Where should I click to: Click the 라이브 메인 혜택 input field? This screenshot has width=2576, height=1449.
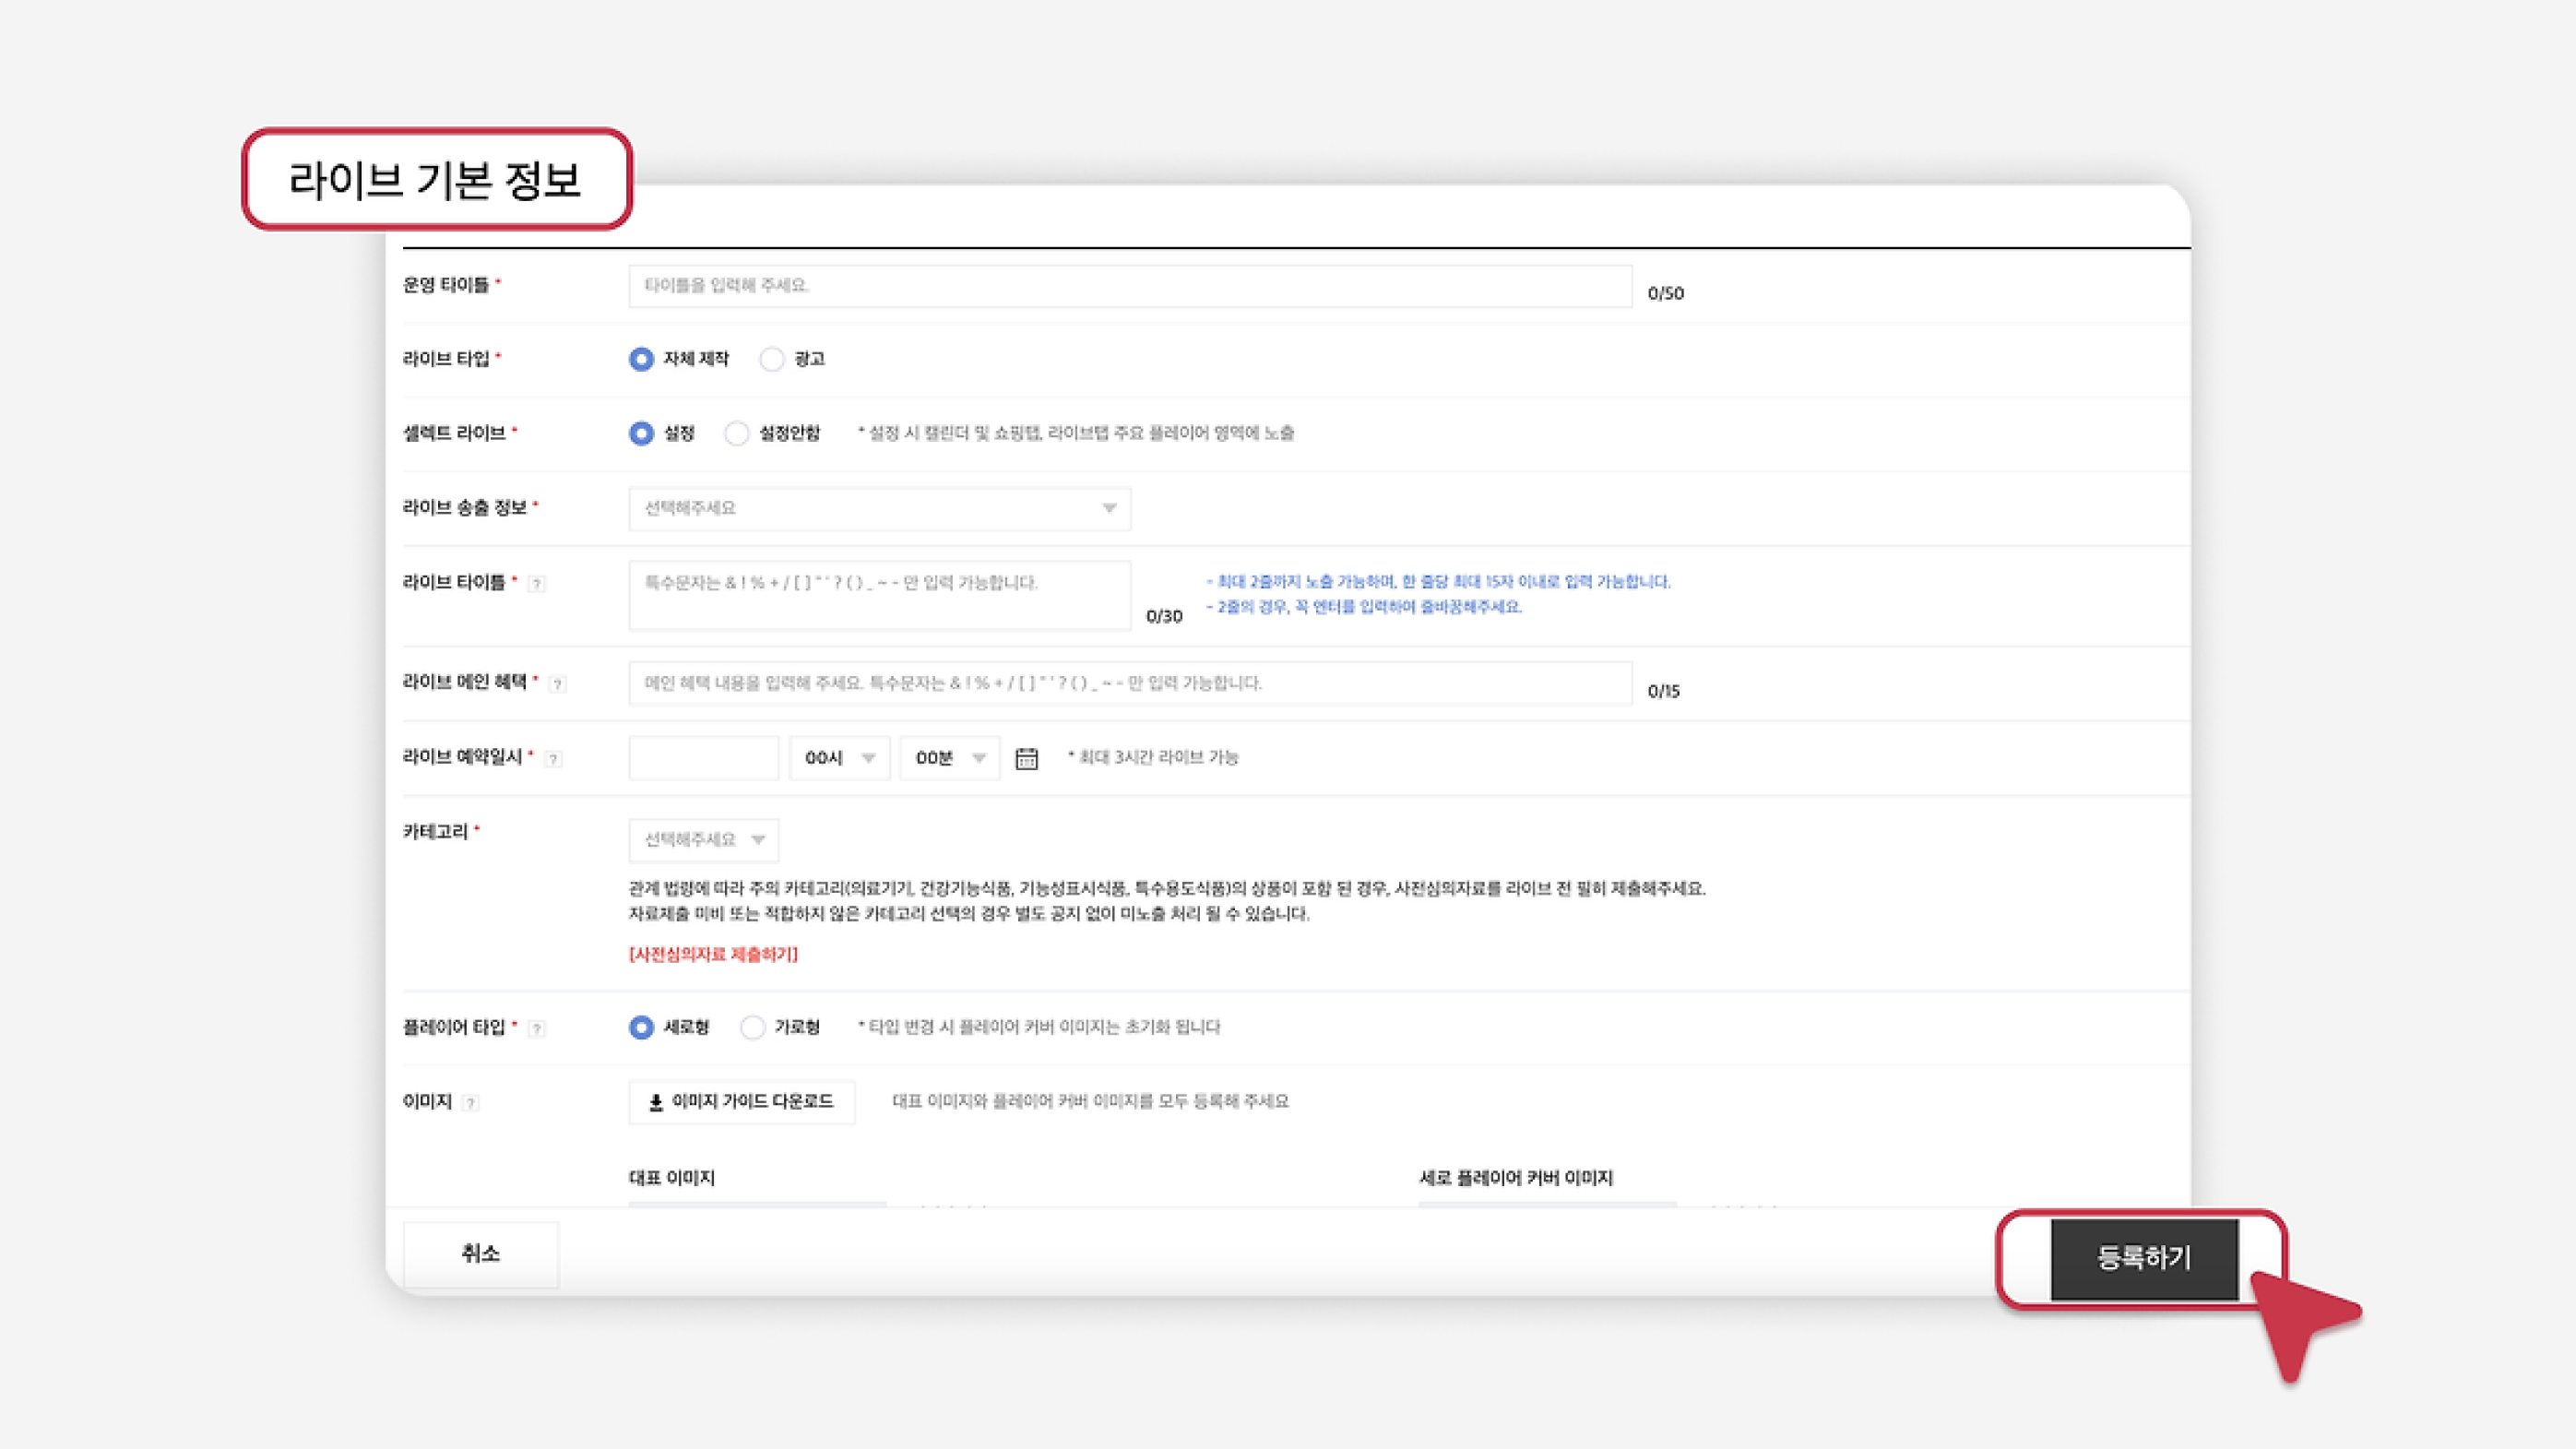(1130, 683)
